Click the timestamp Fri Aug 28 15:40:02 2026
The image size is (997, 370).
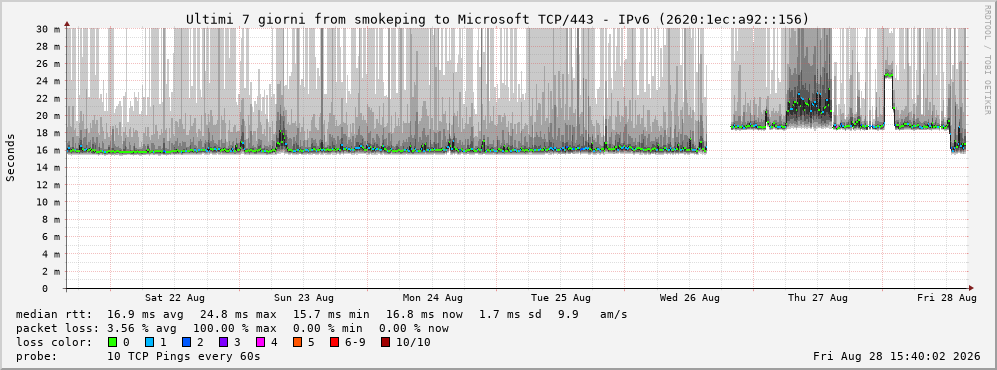tap(897, 357)
